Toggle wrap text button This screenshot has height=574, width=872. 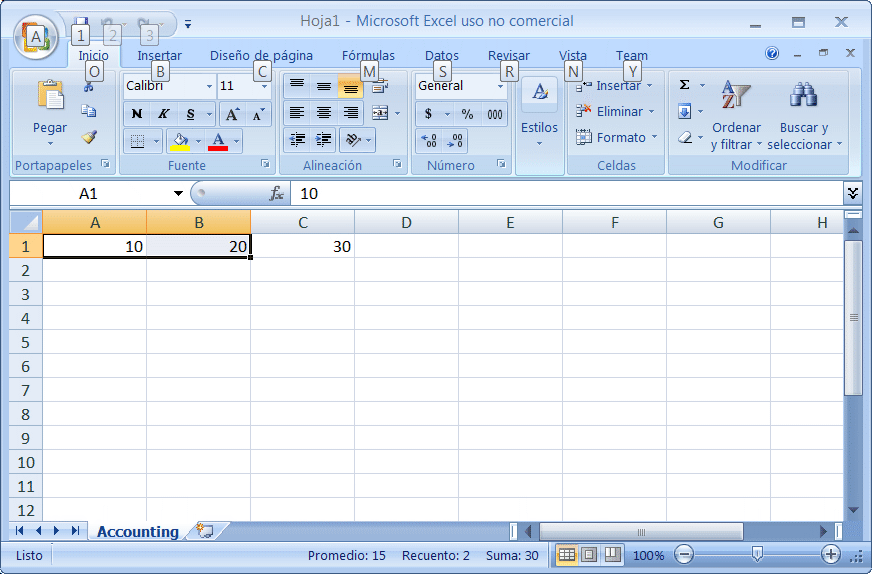(x=380, y=86)
